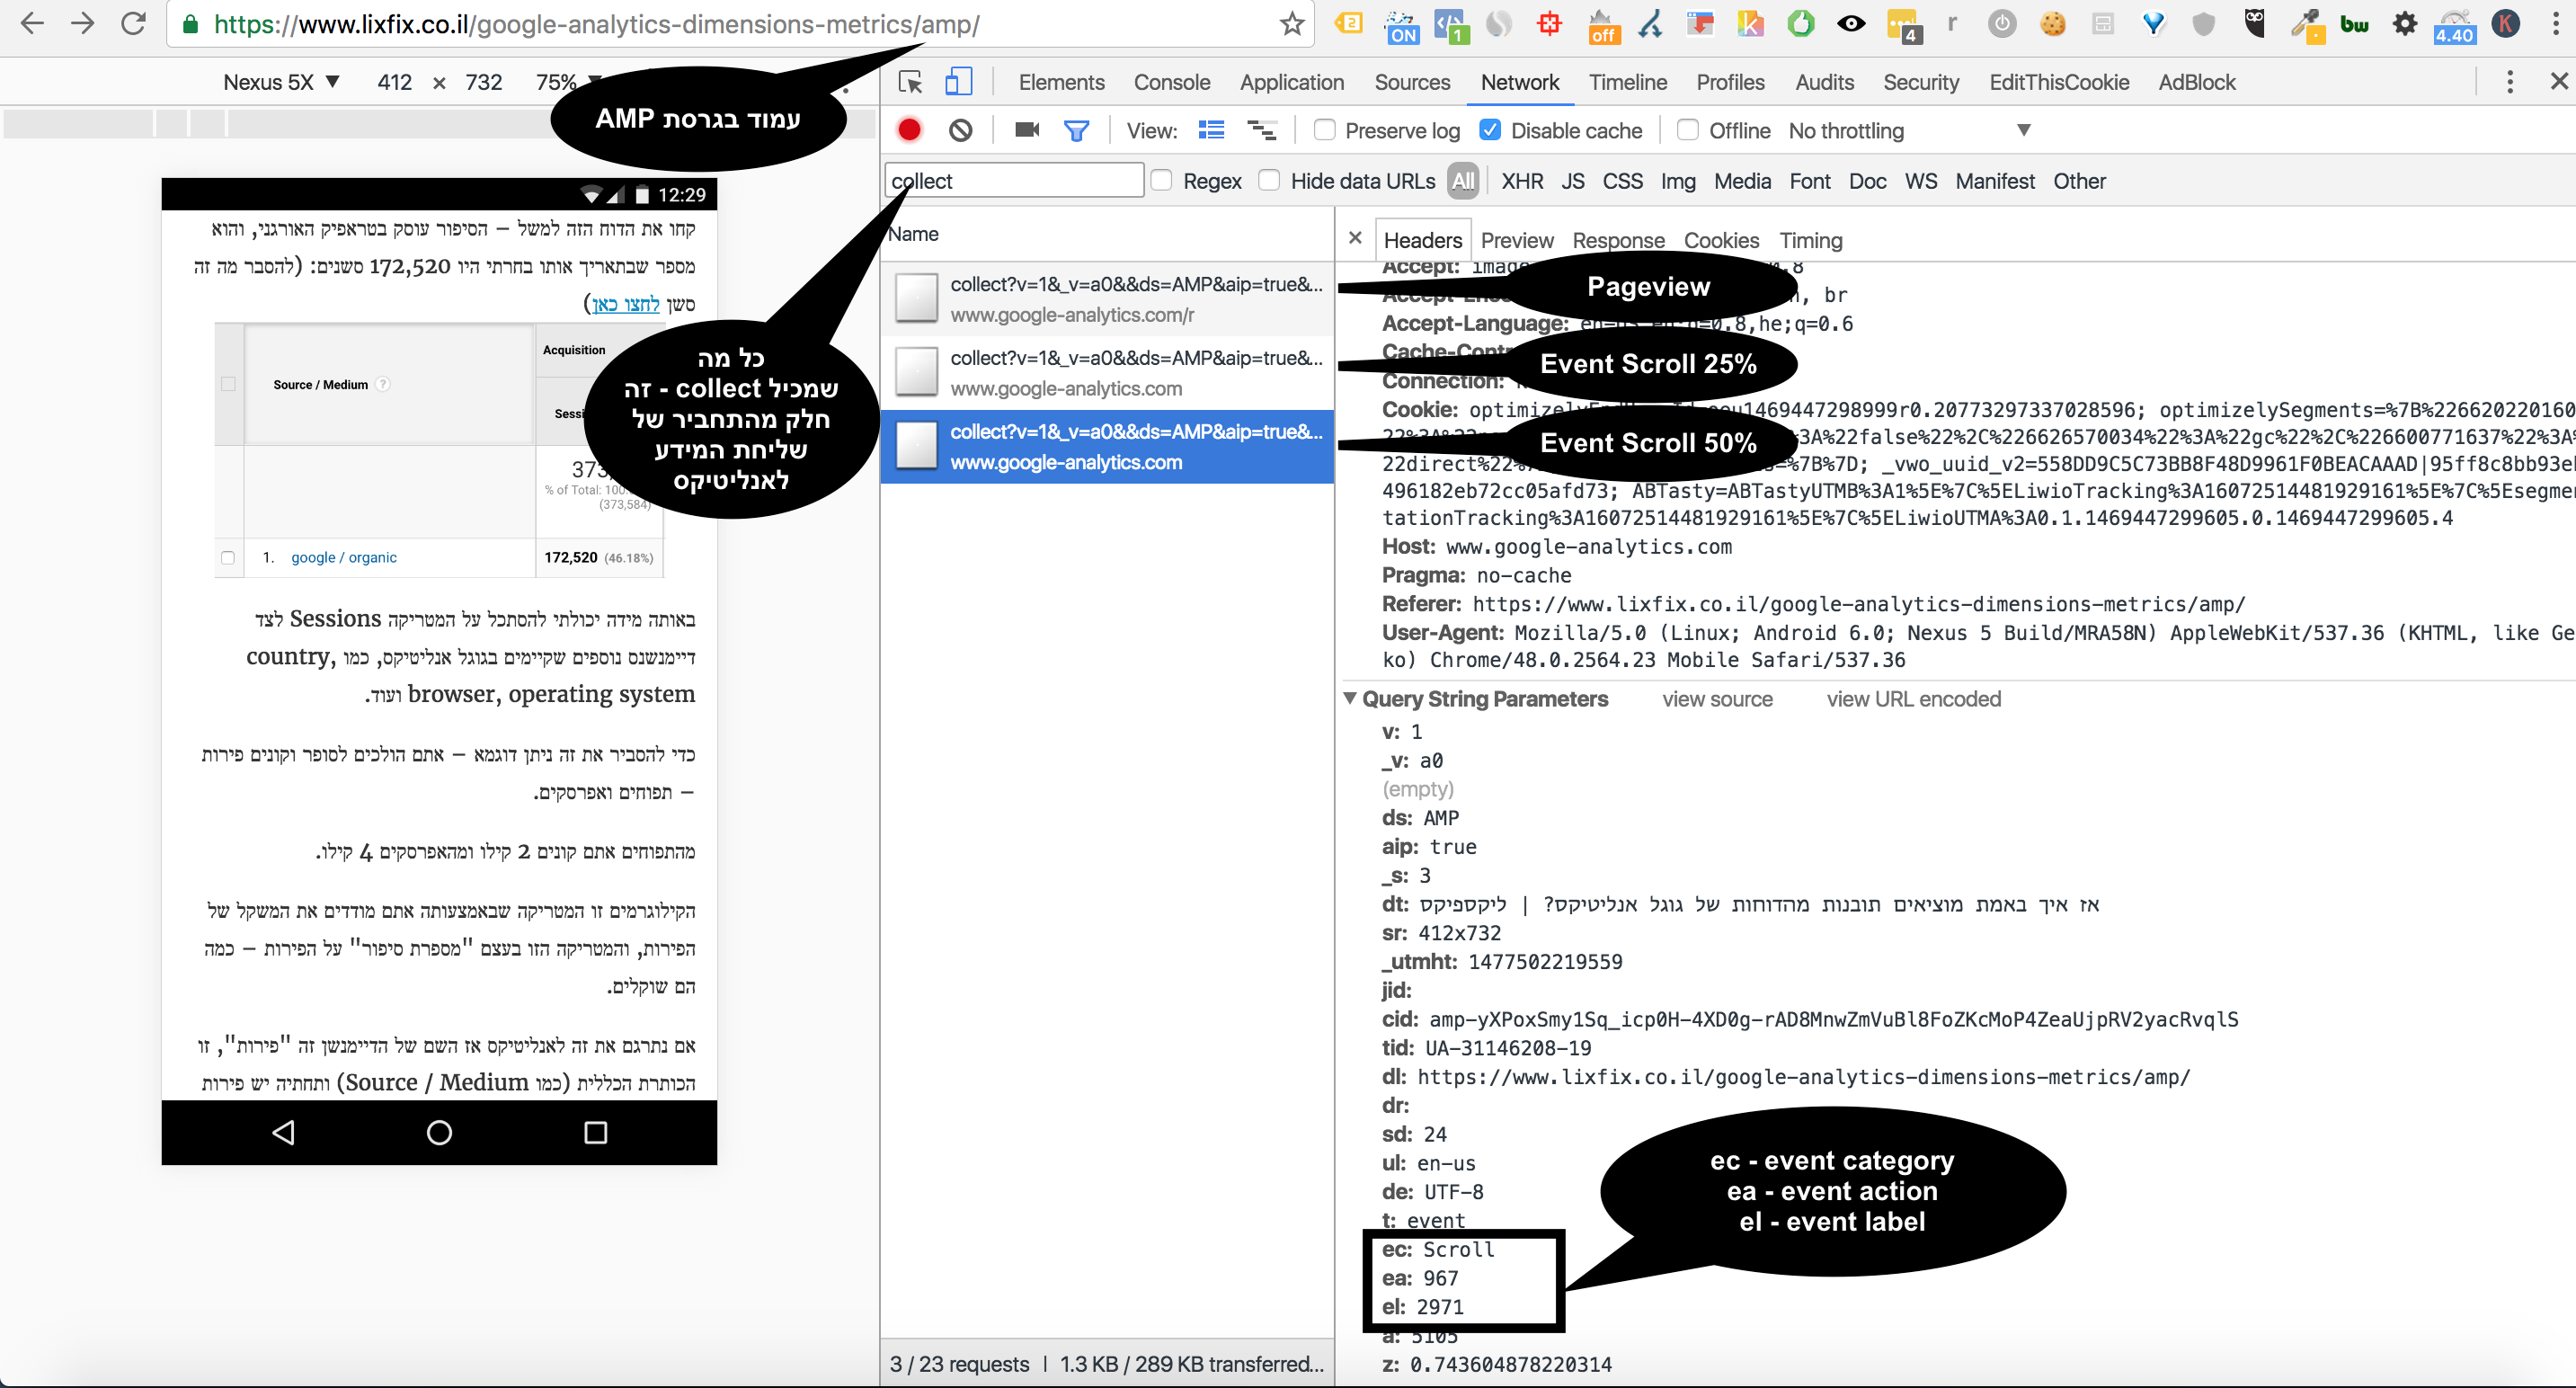Image resolution: width=2576 pixels, height=1388 pixels.
Task: Toggle the network filter funnel icon
Action: coord(1076,130)
